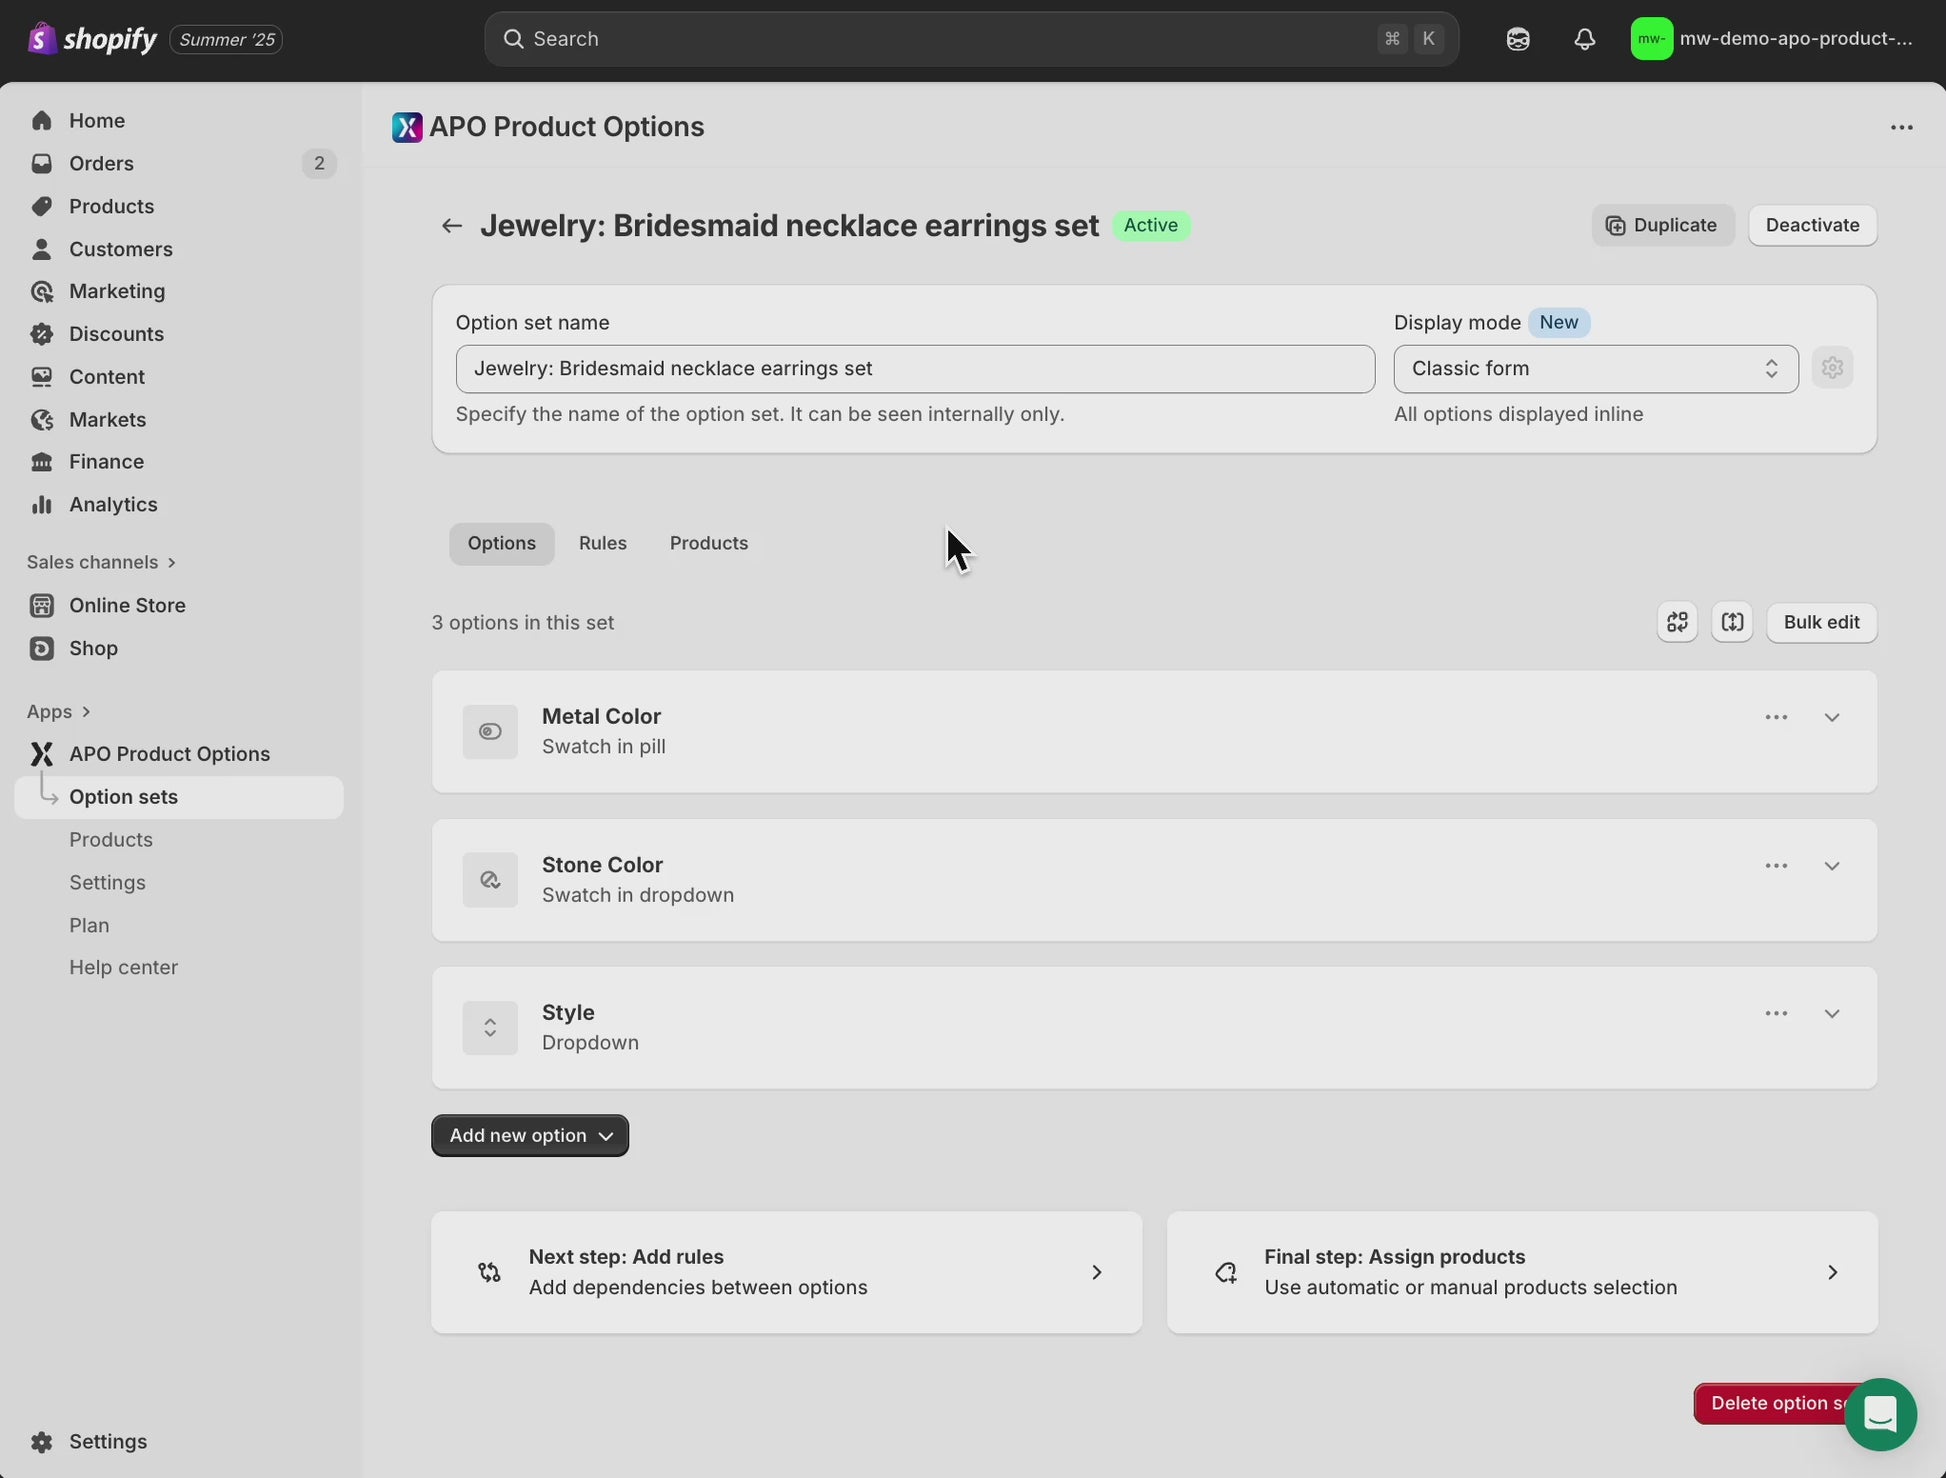The image size is (1946, 1478).
Task: Expand the Stone Color option
Action: (1831, 866)
